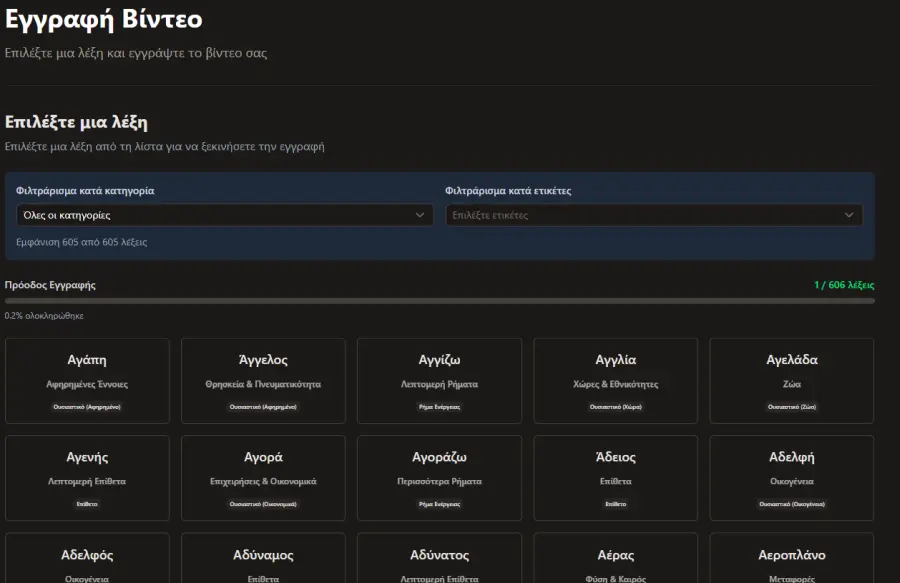Viewport: 900px width, 583px height.
Task: Click the 'Πρόοδος Εγγραφής' label
Action: point(51,285)
